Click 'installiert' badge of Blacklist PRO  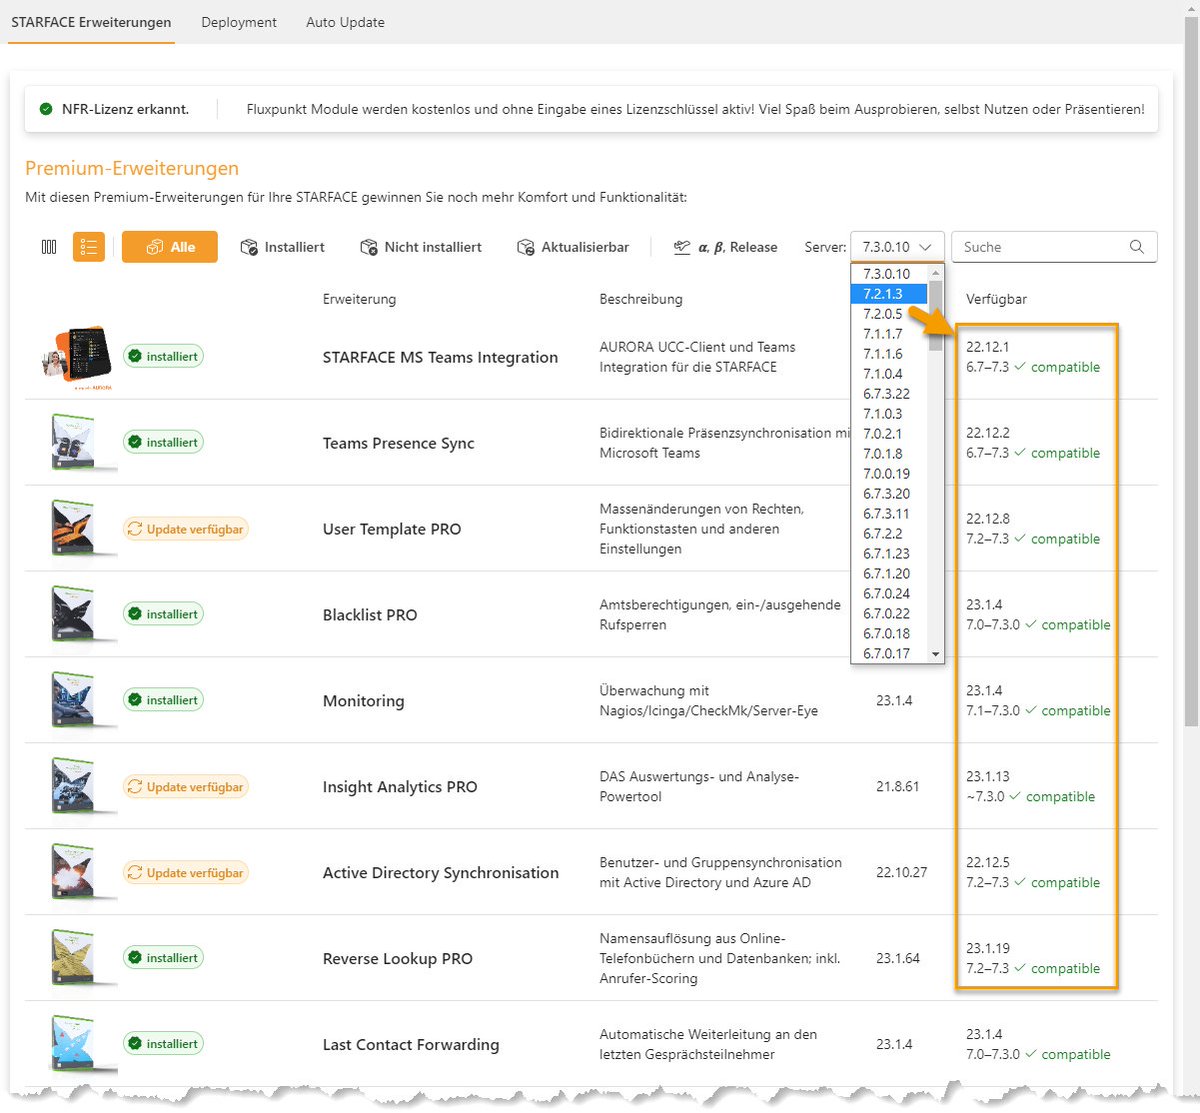[x=163, y=614]
